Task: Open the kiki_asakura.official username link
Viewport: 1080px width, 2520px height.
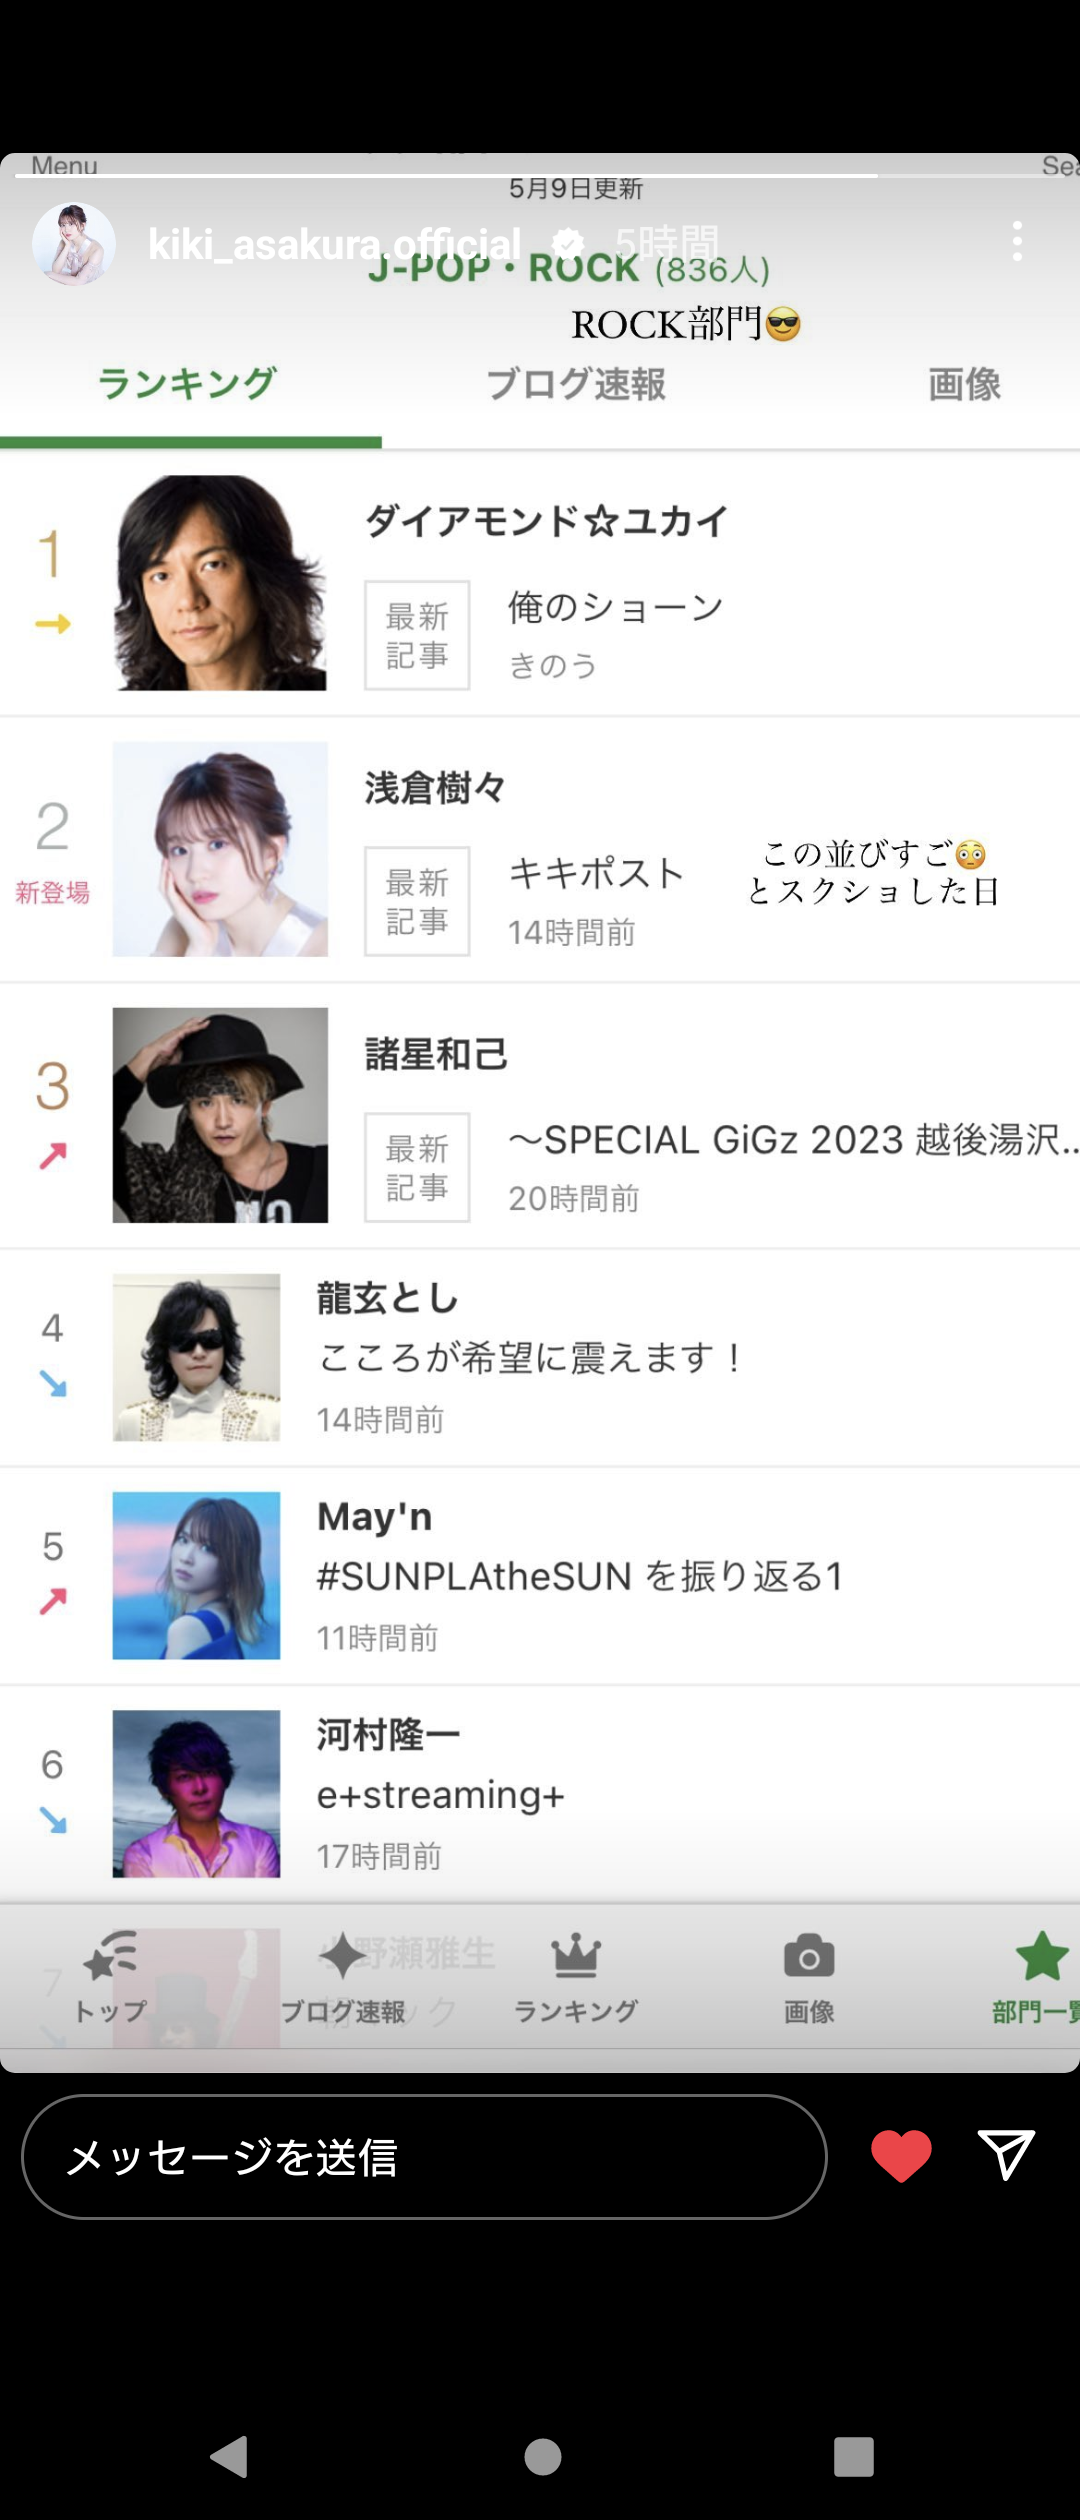Action: click(x=335, y=244)
